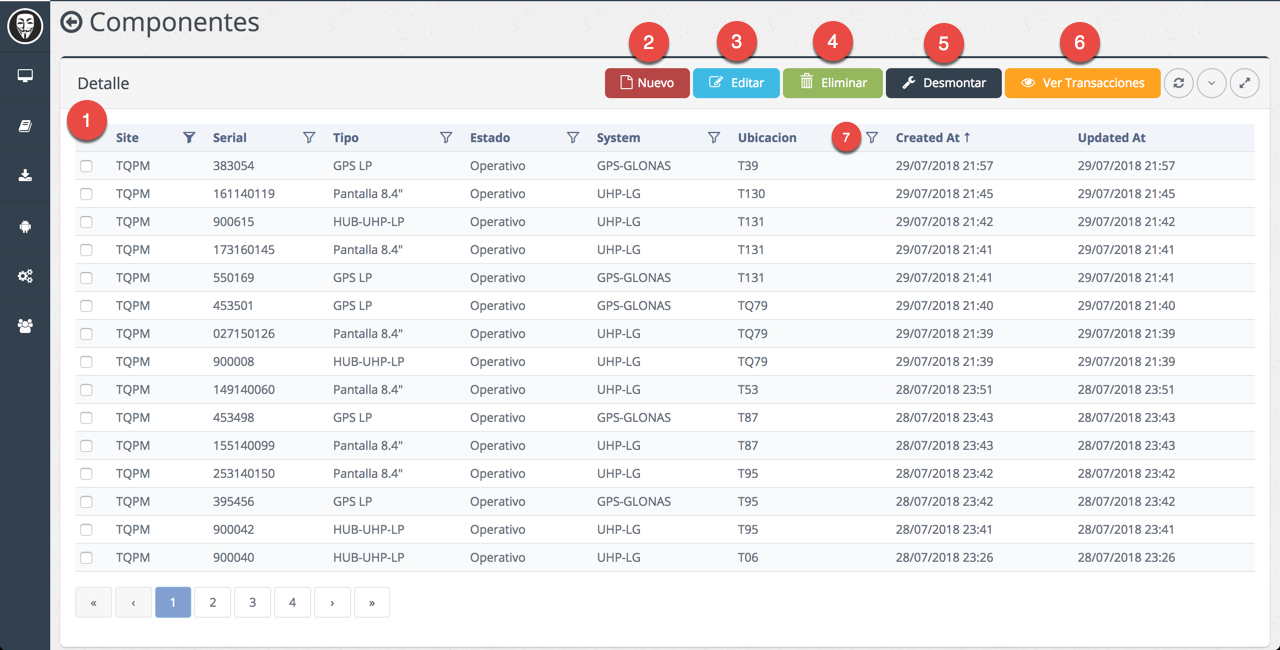
Task: Click the Editar button
Action: (736, 83)
